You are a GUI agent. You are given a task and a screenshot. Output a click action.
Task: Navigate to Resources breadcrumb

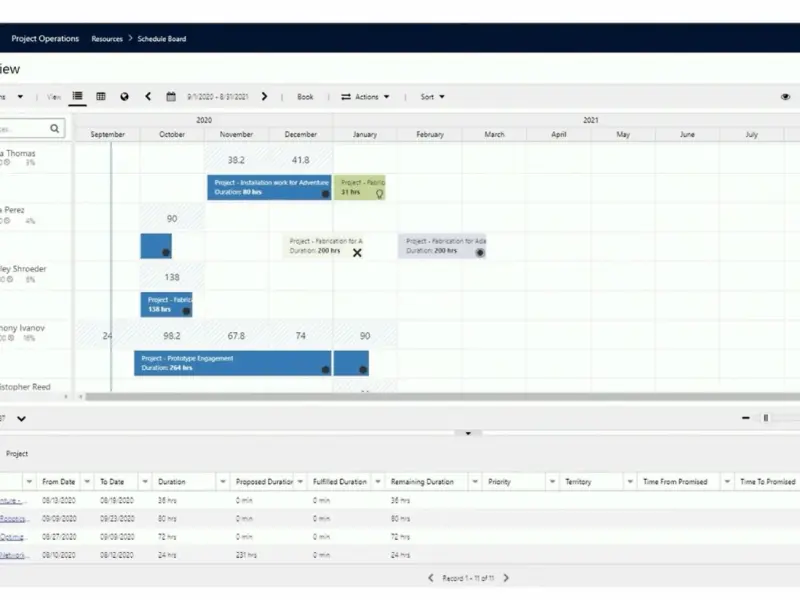[x=107, y=39]
